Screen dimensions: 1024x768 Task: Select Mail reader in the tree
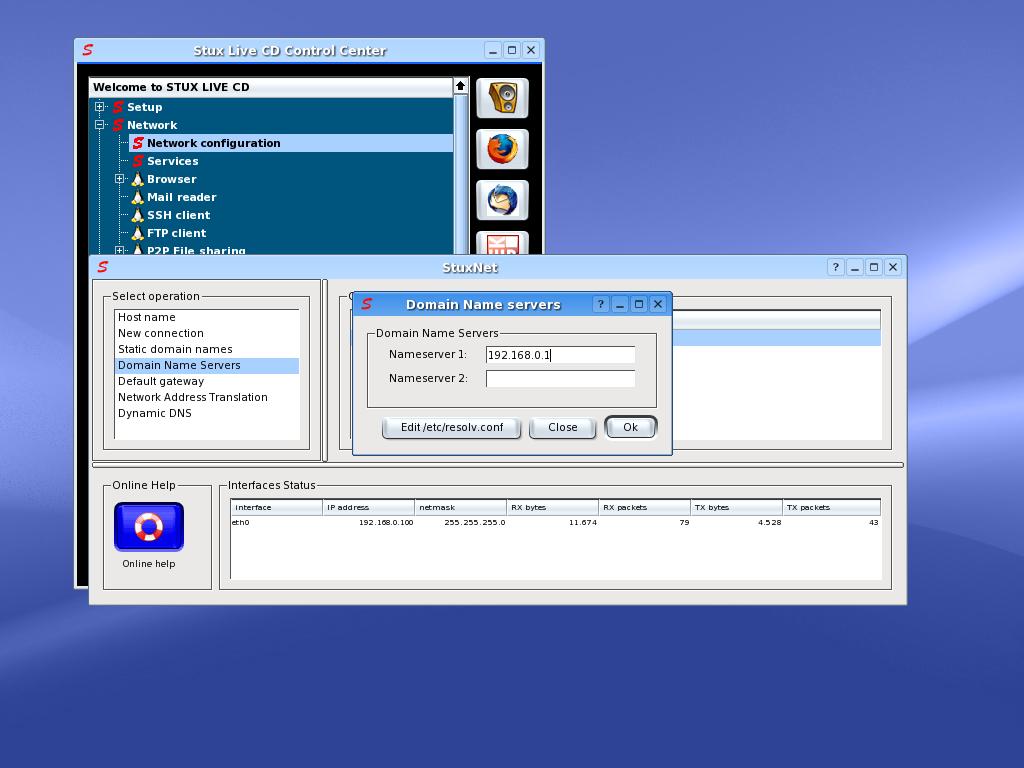[182, 197]
